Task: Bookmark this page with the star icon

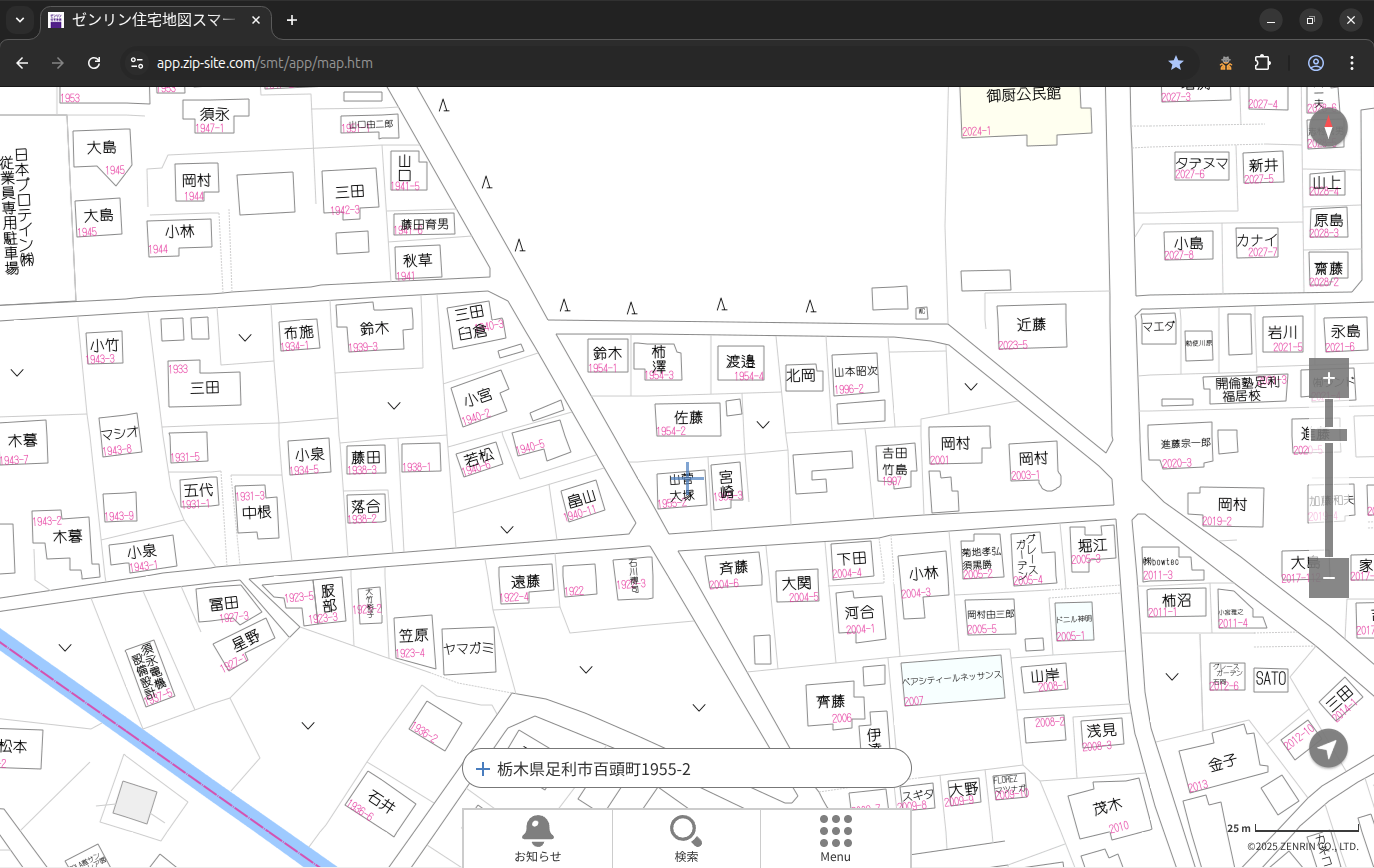Action: click(x=1176, y=63)
